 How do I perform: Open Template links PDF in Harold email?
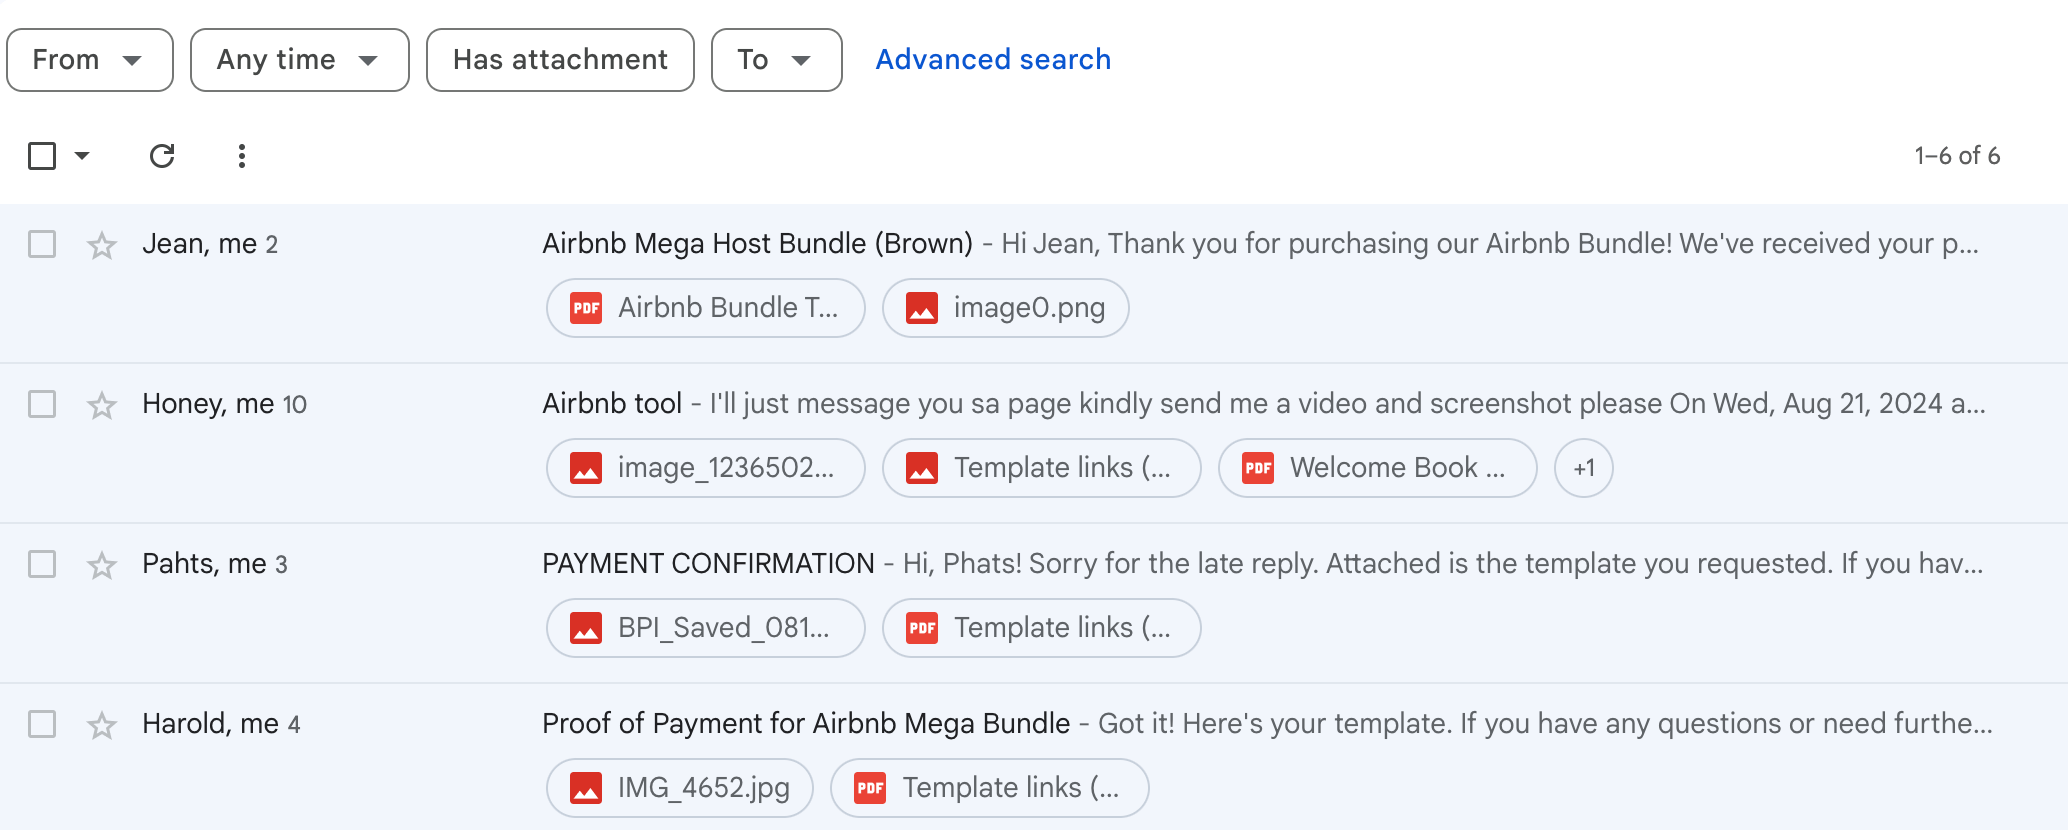click(989, 788)
